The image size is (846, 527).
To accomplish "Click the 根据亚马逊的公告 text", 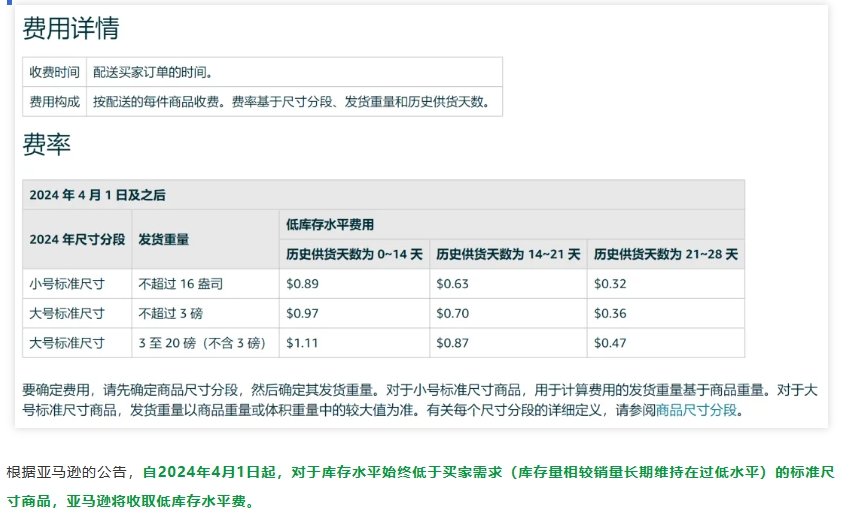I will click(67, 473).
